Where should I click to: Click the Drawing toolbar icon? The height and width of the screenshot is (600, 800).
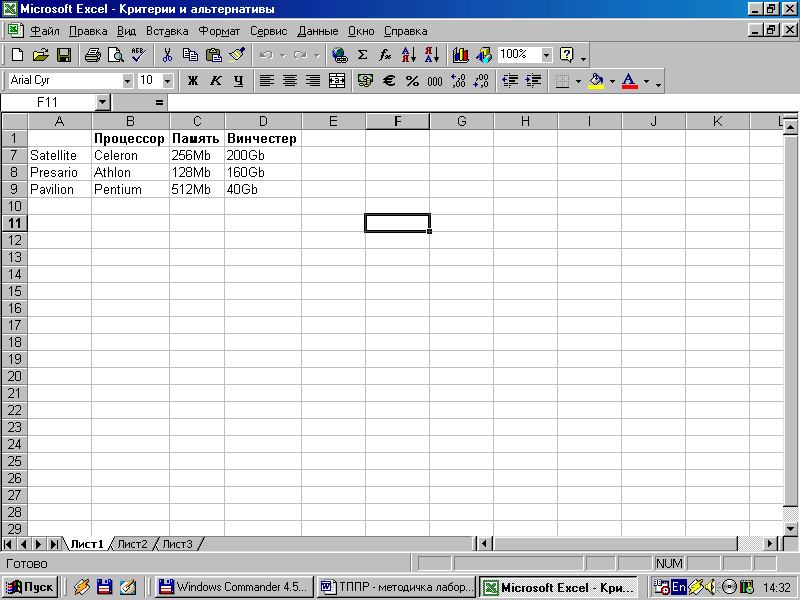tap(484, 55)
